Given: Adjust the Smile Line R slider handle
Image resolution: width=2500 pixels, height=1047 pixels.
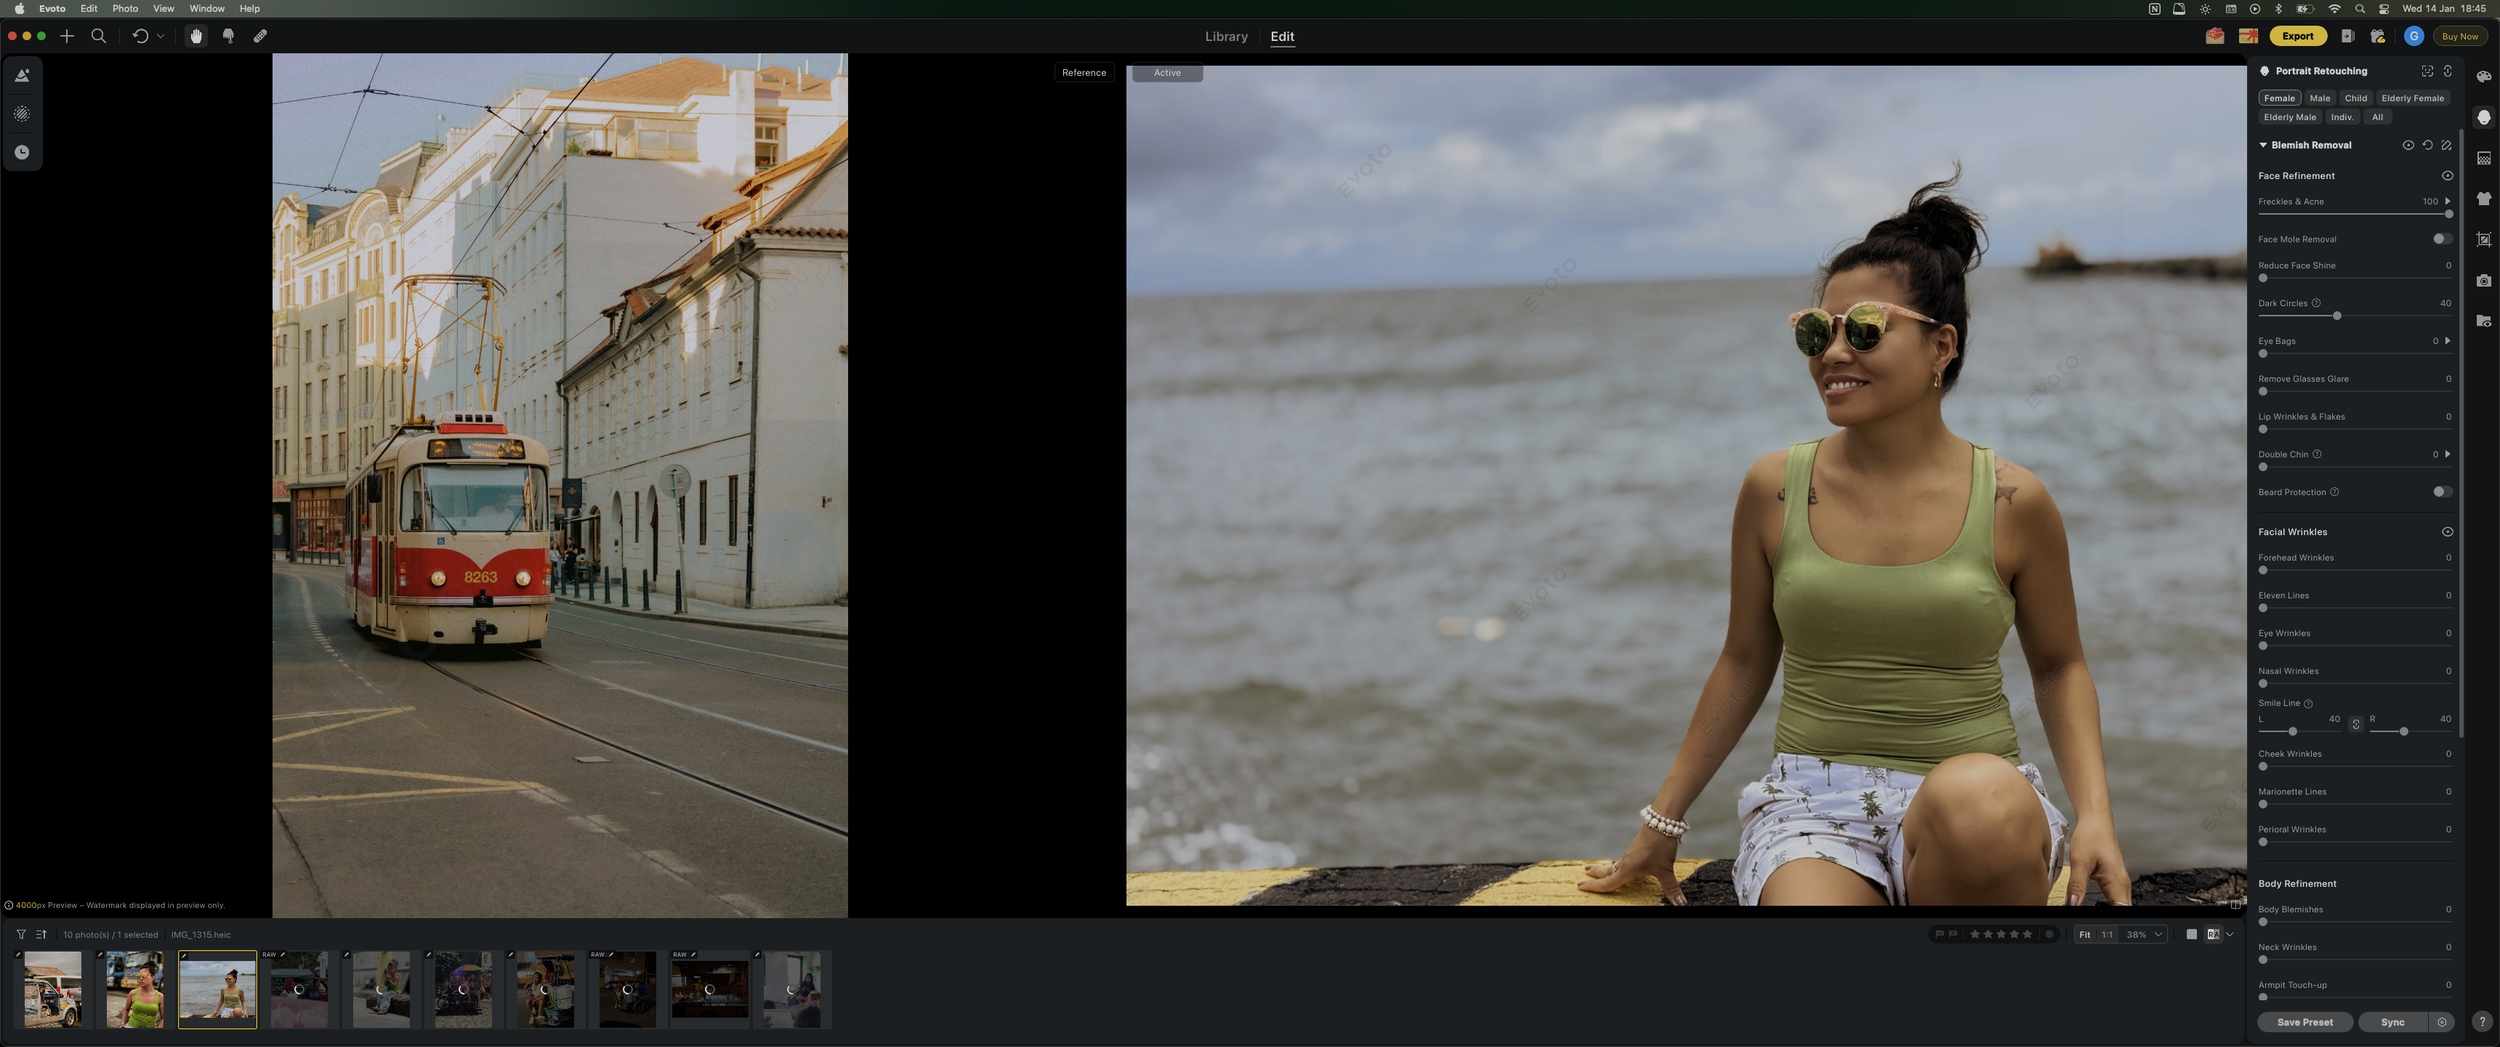Looking at the screenshot, I should (2403, 732).
